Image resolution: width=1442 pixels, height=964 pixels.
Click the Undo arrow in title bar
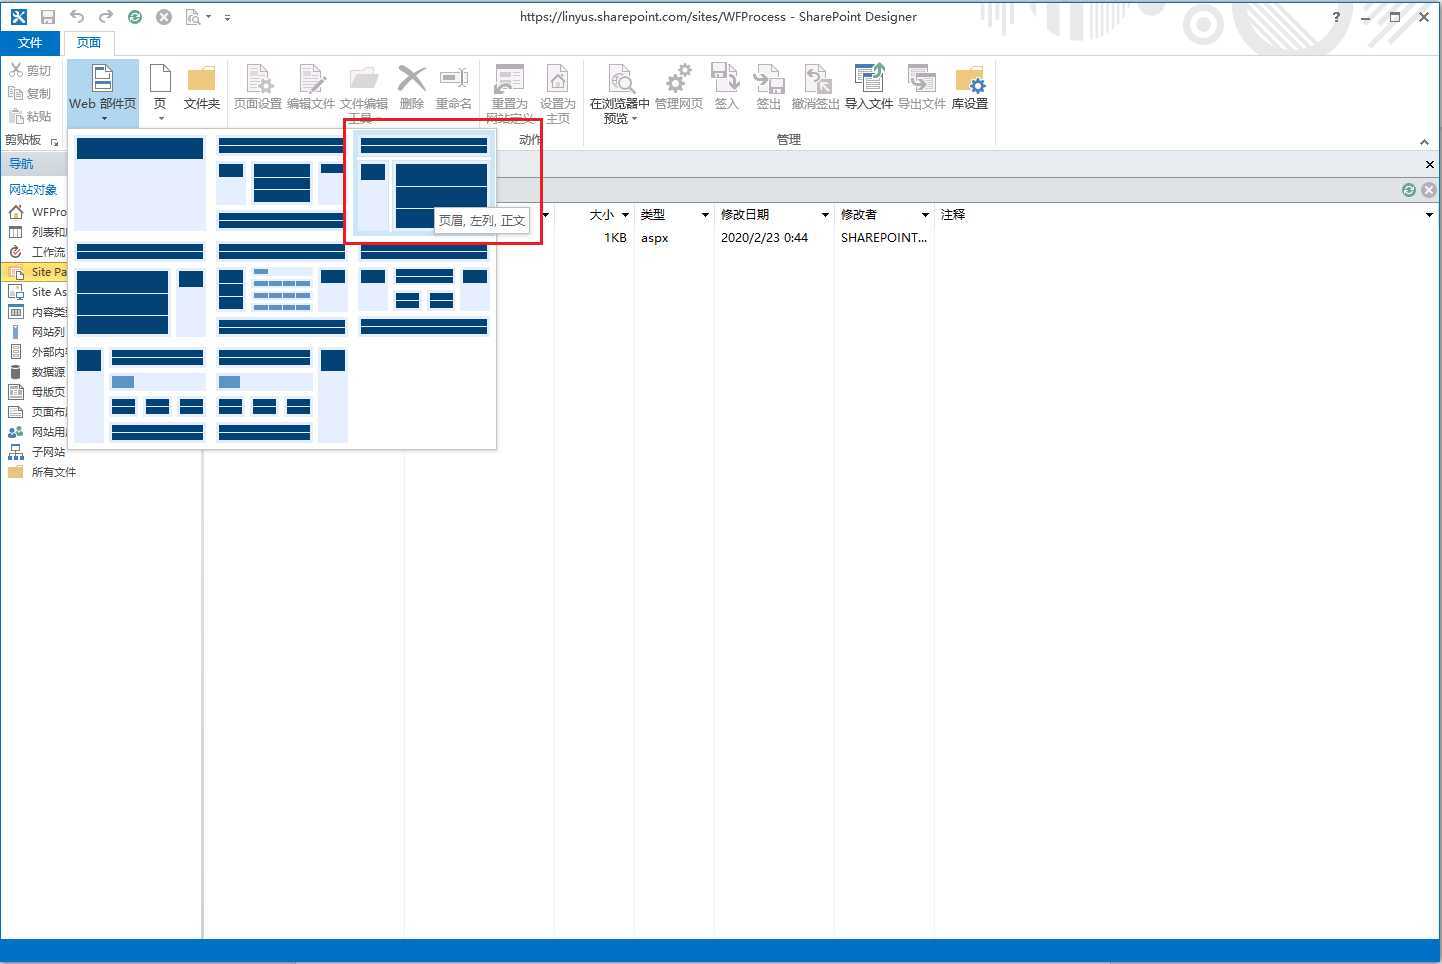[x=77, y=17]
